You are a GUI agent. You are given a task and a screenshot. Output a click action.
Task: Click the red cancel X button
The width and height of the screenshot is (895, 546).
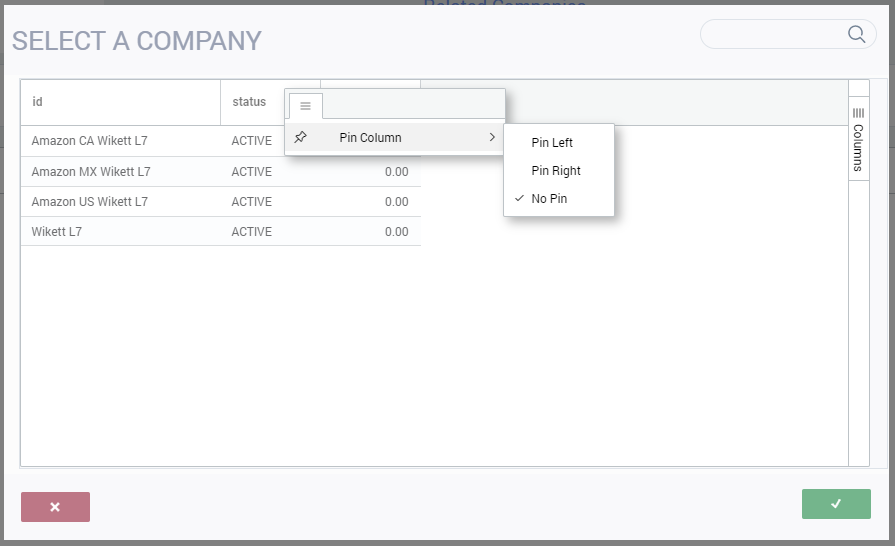(x=55, y=507)
